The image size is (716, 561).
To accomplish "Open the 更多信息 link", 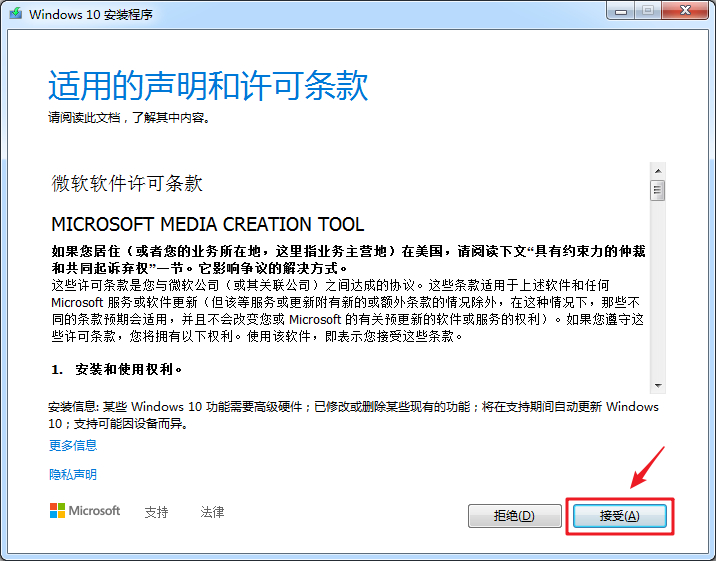I will (73, 445).
